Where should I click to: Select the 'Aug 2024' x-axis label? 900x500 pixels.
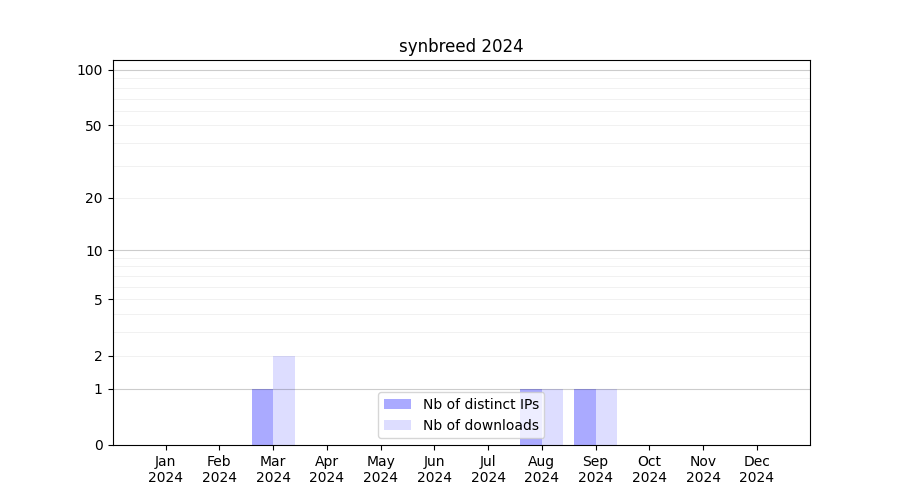pyautogui.click(x=541, y=469)
